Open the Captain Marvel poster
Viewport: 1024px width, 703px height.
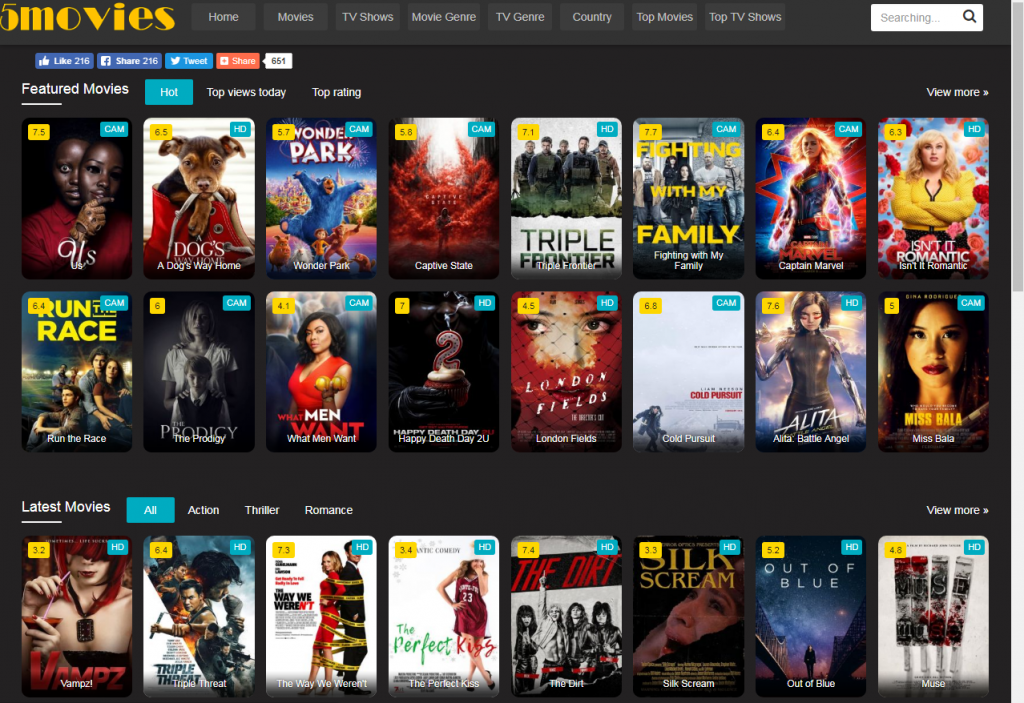point(811,198)
